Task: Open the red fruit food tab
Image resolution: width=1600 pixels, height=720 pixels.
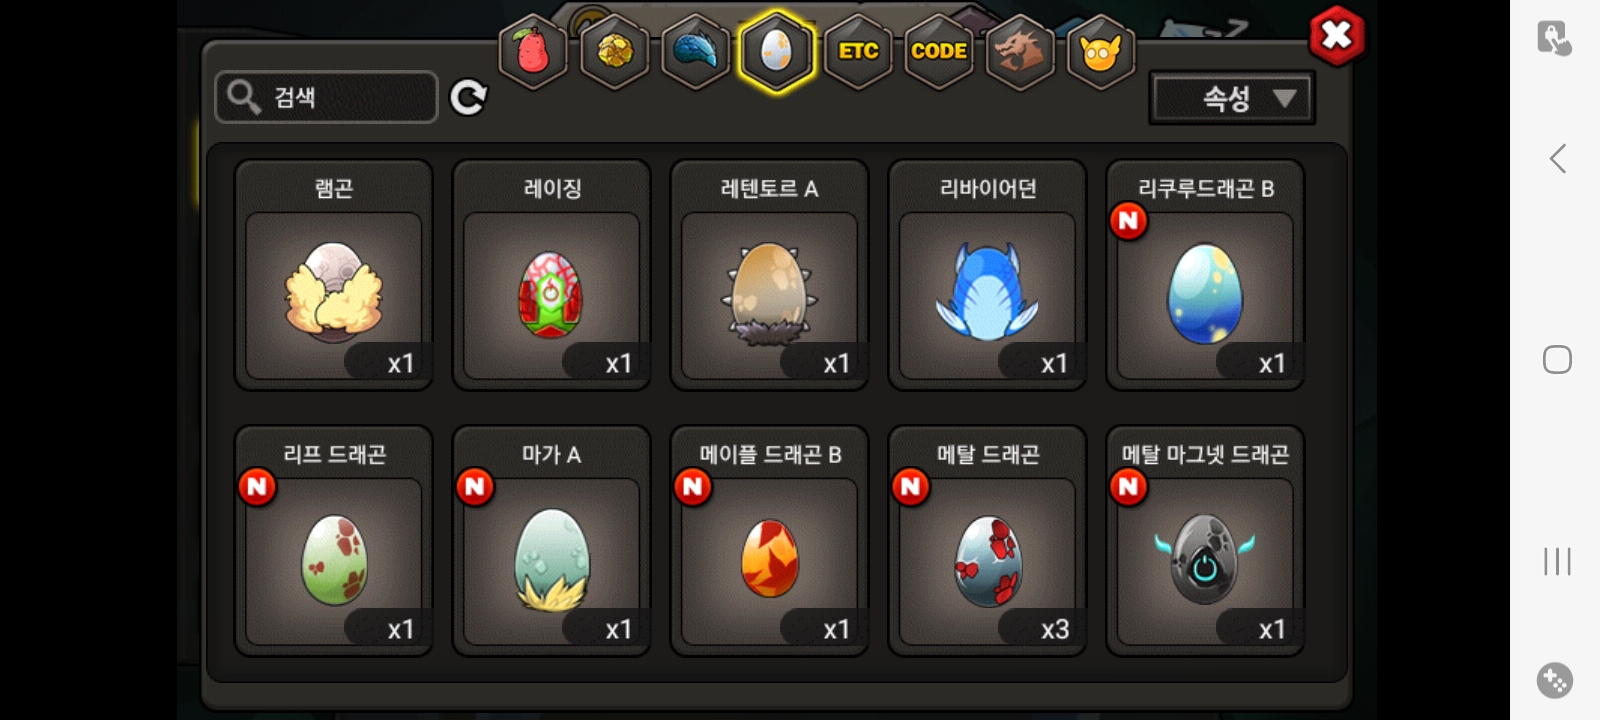Action: pos(533,52)
